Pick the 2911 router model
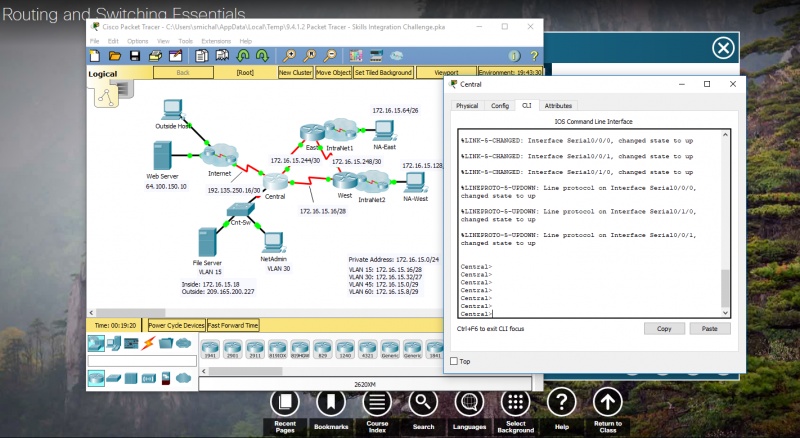This screenshot has width=800, height=438. pos(255,349)
